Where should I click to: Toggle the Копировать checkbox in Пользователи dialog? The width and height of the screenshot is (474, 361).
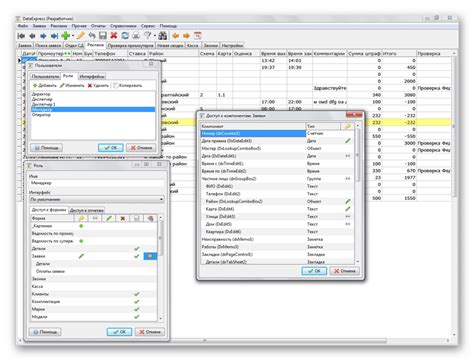[116, 86]
